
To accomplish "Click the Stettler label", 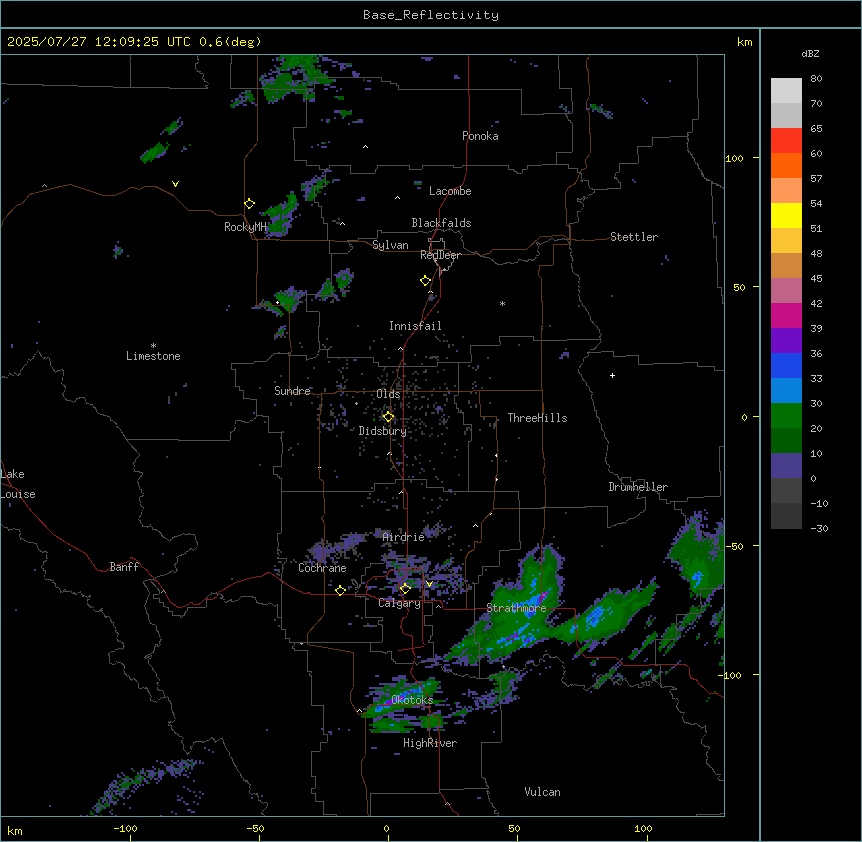I will click(634, 237).
